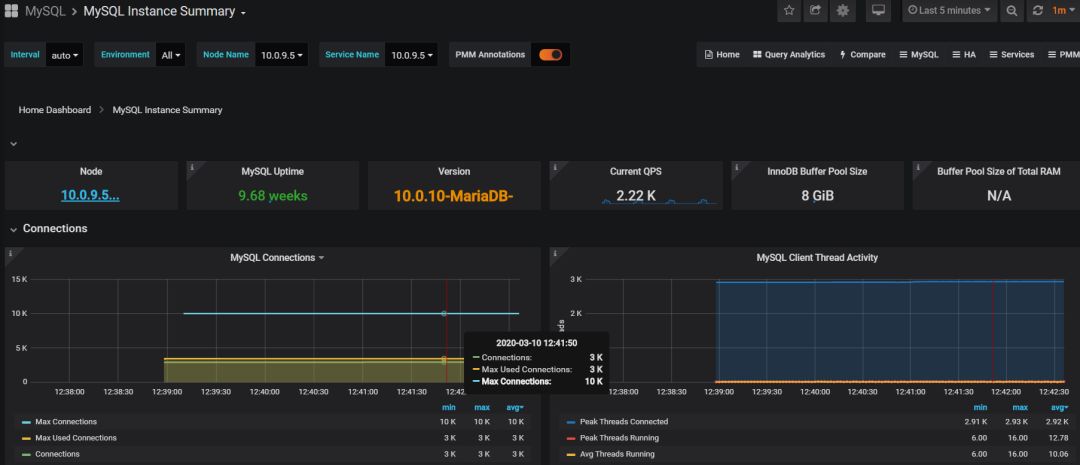The height and width of the screenshot is (465, 1080).
Task: Open the Query Analytics menu item
Action: coord(789,55)
